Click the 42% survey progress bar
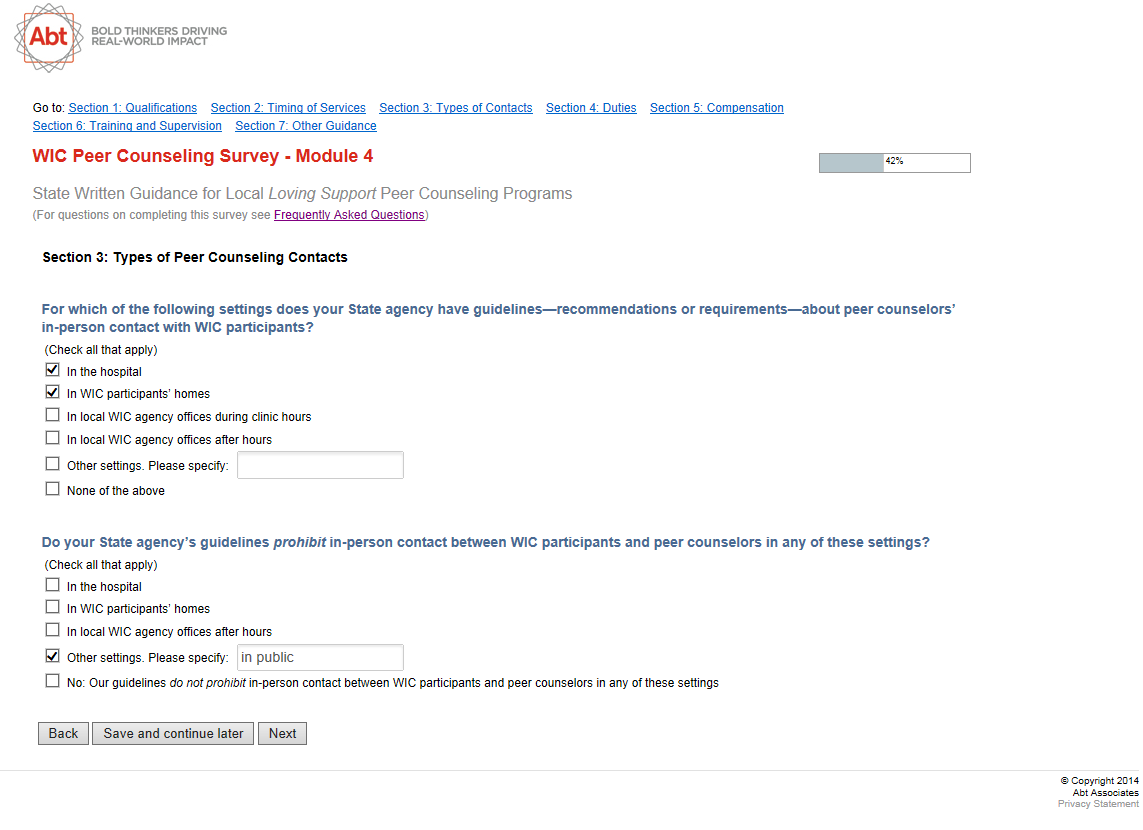 point(894,163)
